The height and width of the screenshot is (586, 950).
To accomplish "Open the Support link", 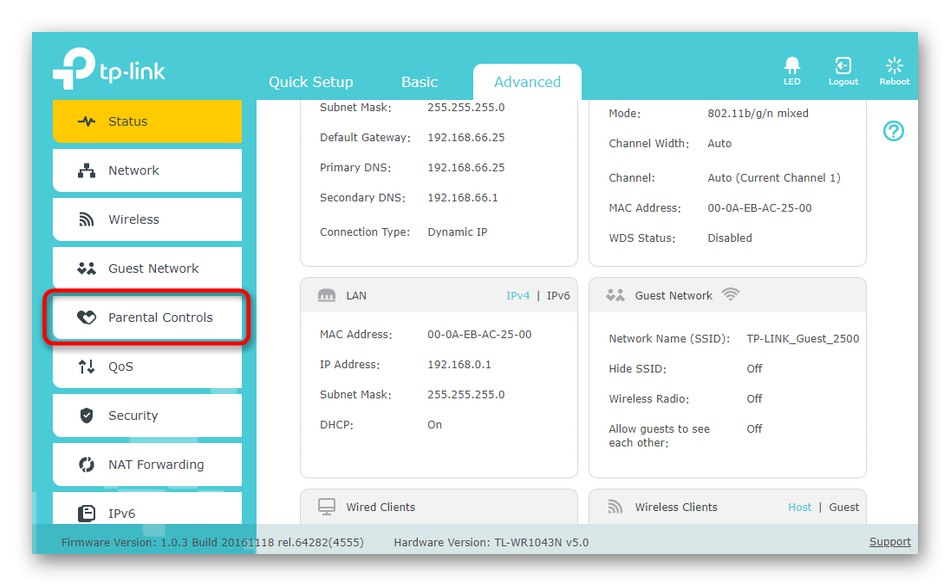I will (x=890, y=542).
